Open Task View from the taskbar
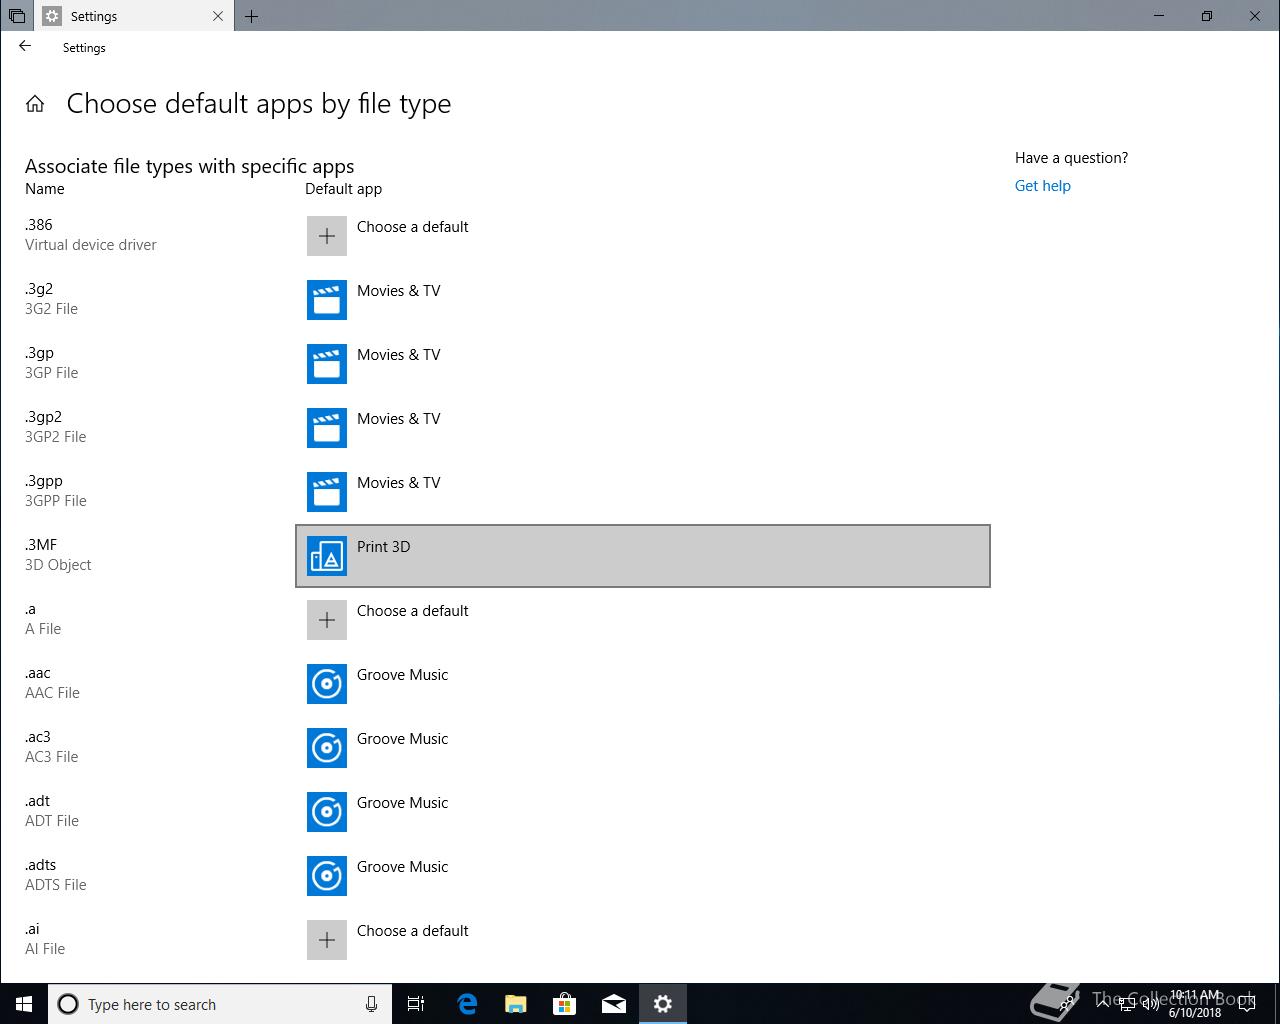 [416, 1004]
